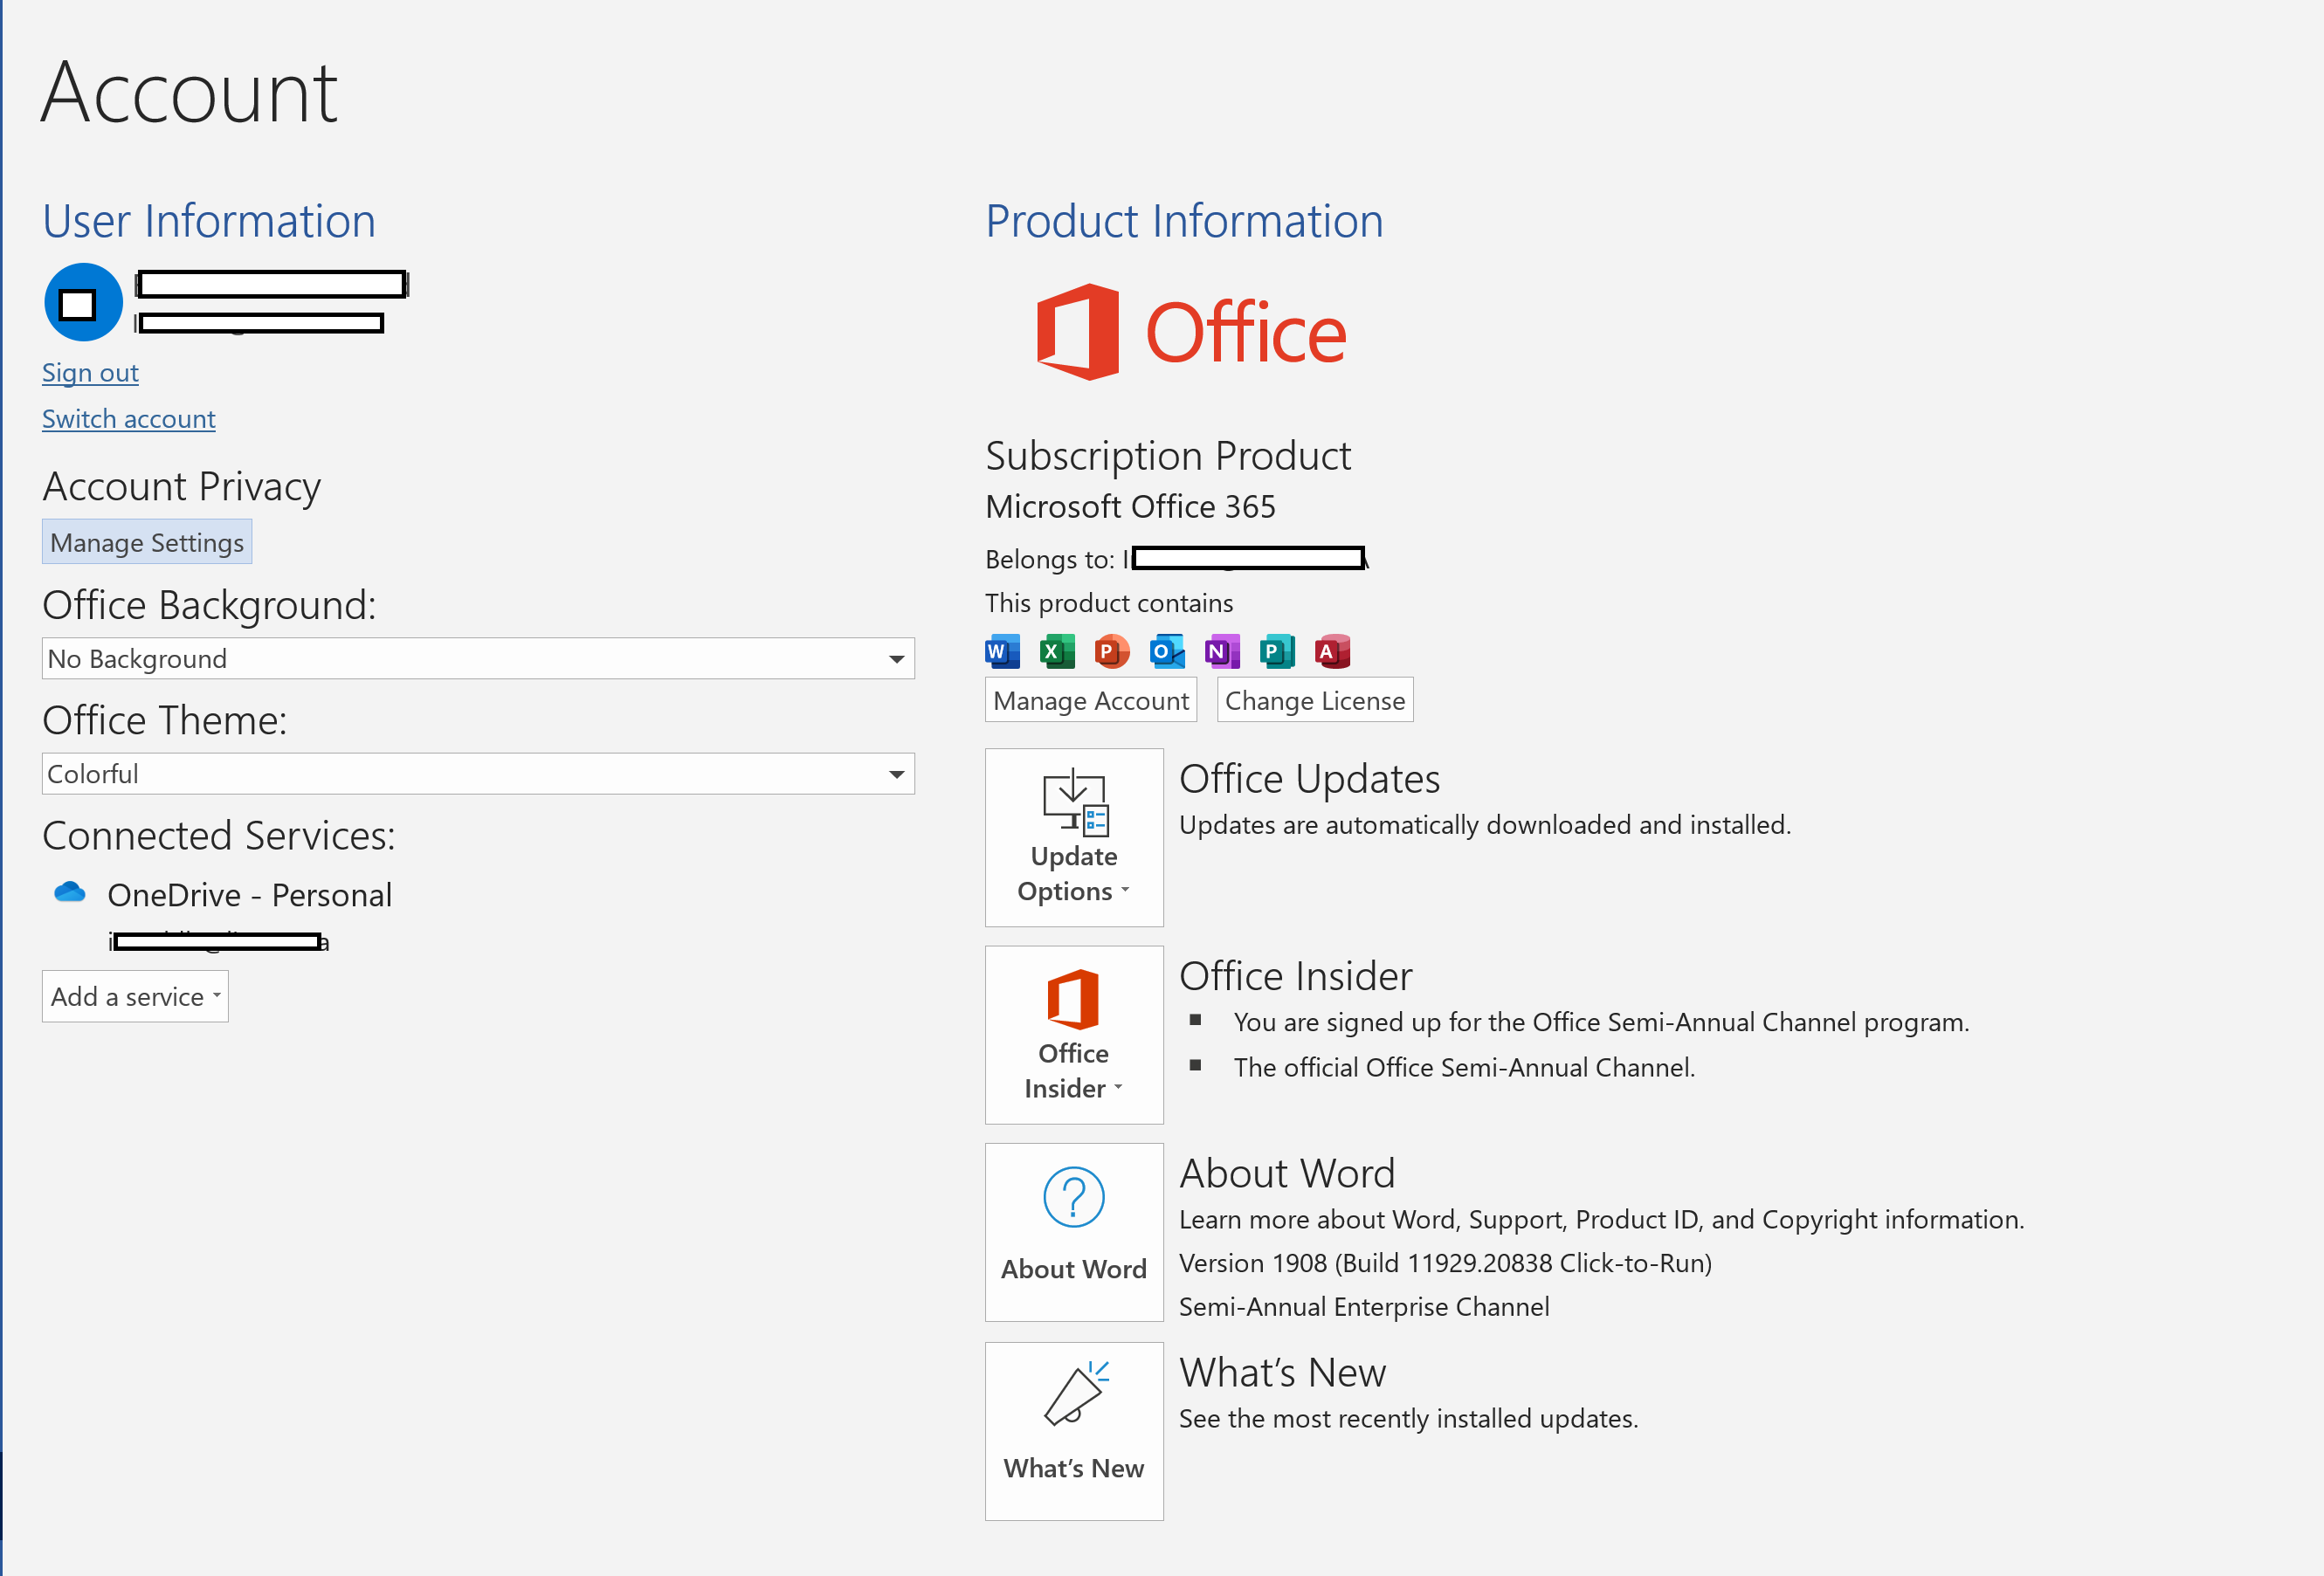Click the Semi-Annual Enterprise Channel text
This screenshot has width=2324, height=1576.
[x=1364, y=1307]
